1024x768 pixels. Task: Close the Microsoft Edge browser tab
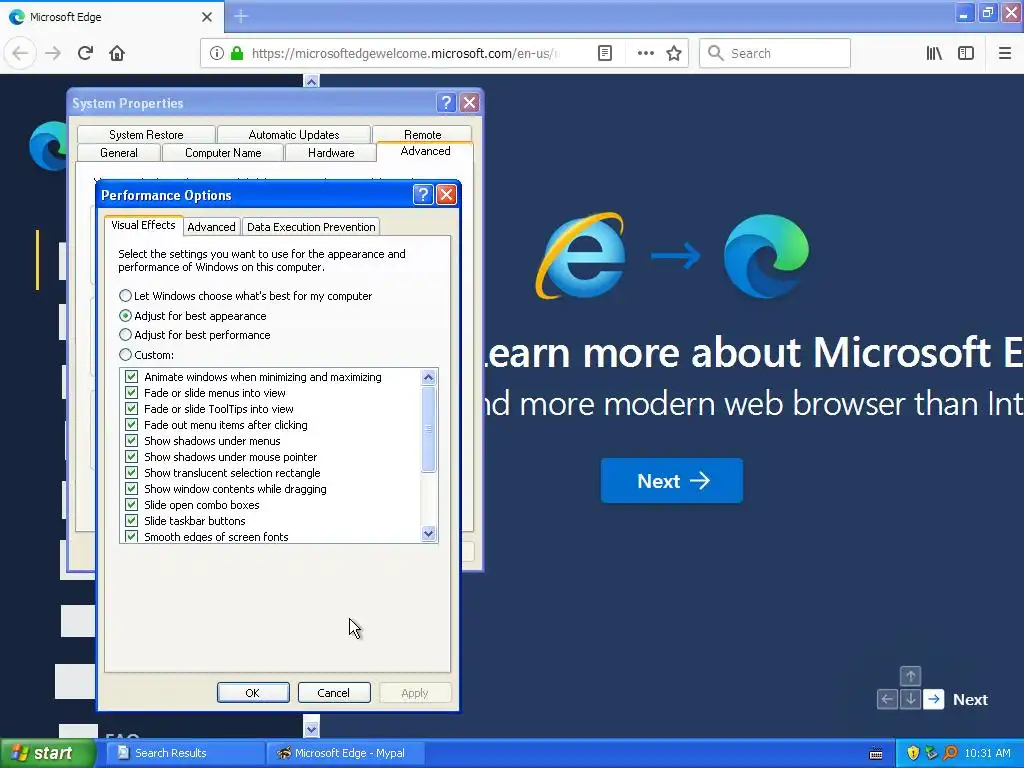tap(207, 17)
